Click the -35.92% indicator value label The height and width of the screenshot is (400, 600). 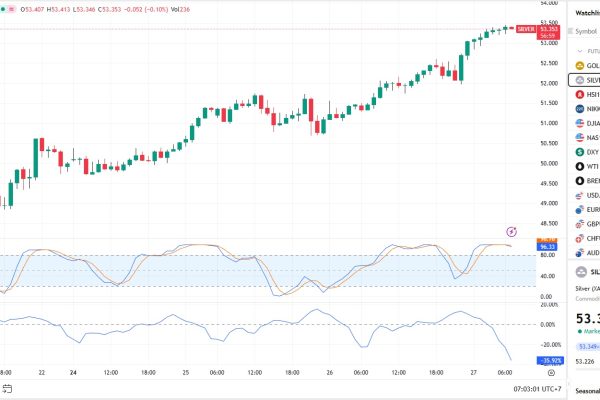pos(549,360)
